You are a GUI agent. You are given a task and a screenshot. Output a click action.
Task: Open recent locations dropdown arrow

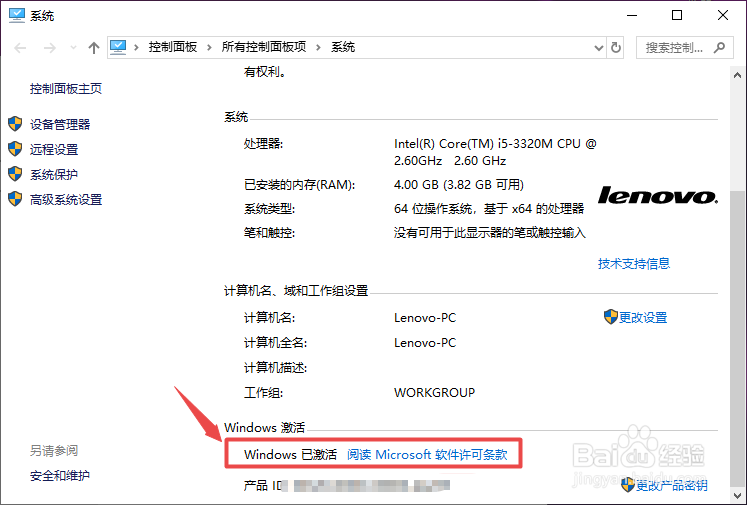73,48
